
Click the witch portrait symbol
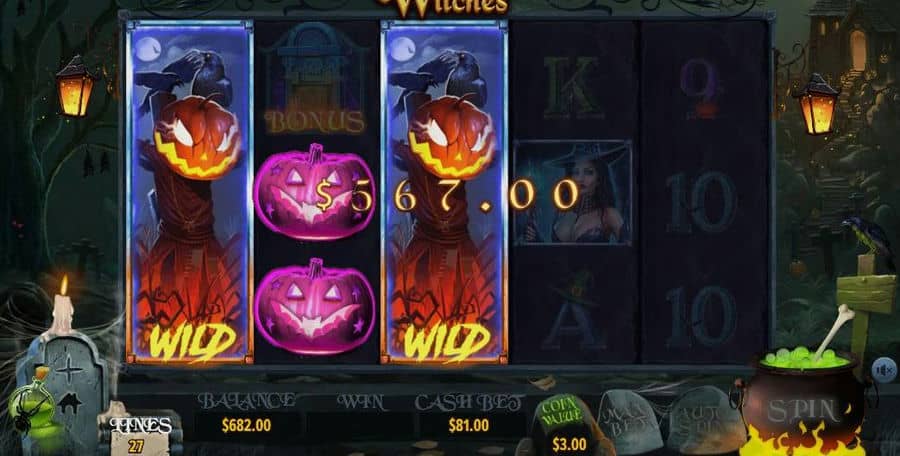(572, 192)
